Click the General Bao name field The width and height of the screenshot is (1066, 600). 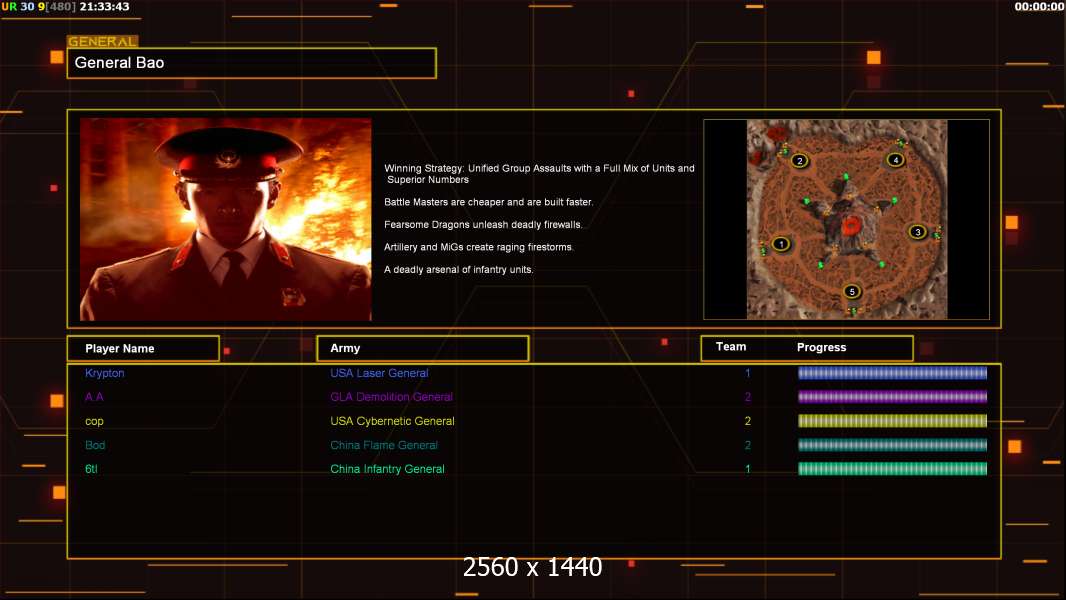252,63
